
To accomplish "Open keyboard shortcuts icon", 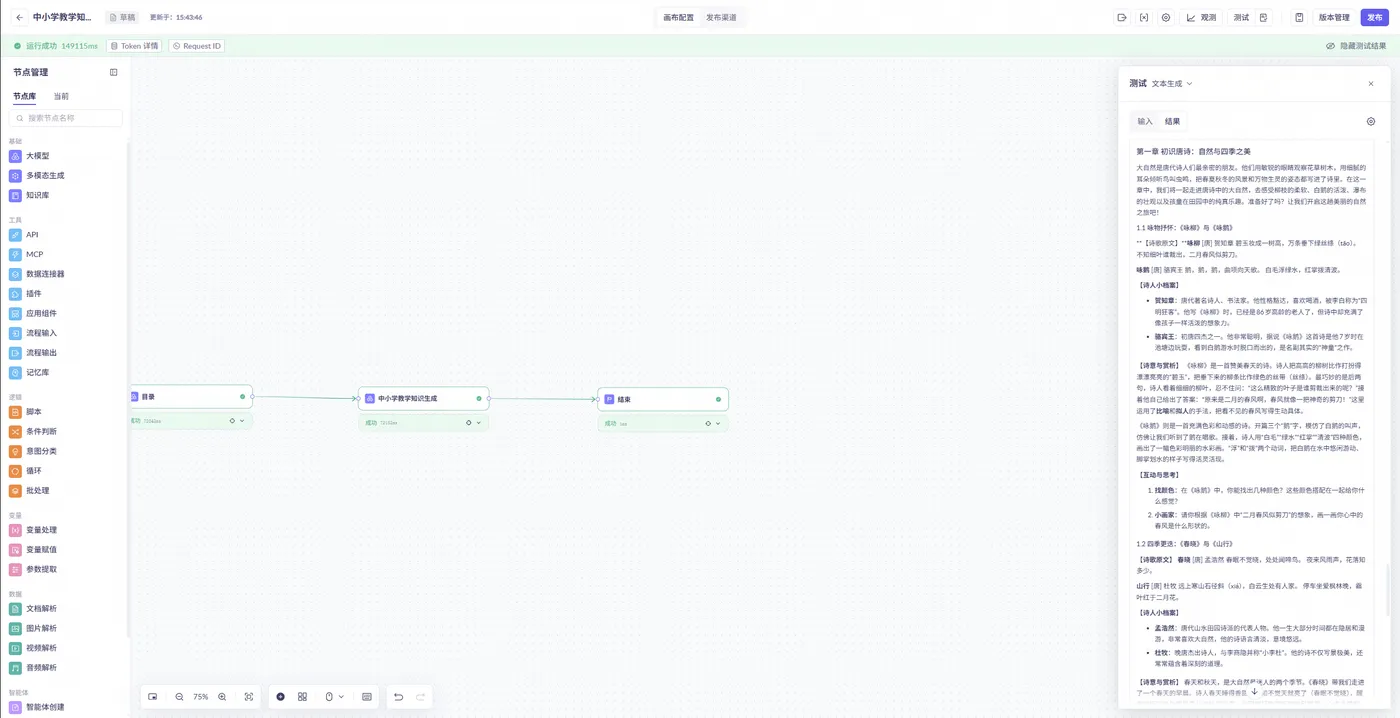I will [x=367, y=696].
